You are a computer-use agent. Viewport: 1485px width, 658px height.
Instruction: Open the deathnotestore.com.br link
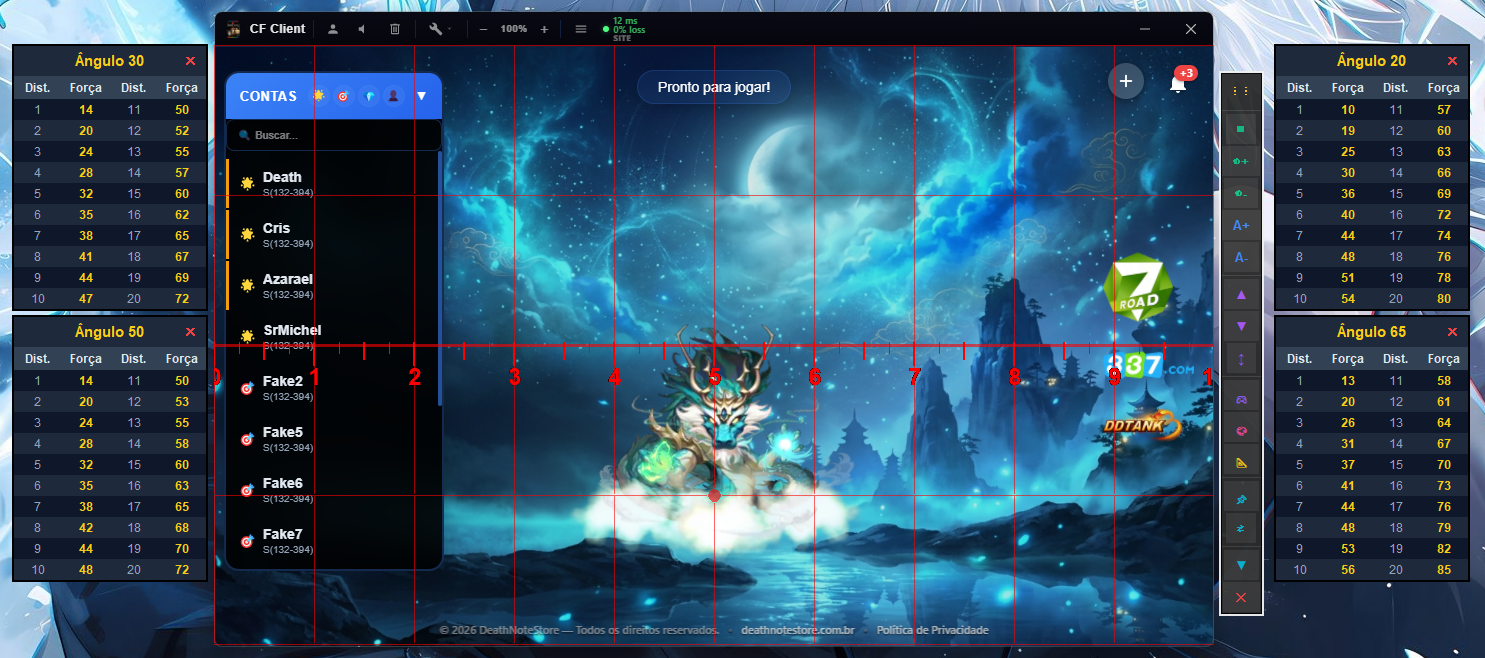[797, 630]
